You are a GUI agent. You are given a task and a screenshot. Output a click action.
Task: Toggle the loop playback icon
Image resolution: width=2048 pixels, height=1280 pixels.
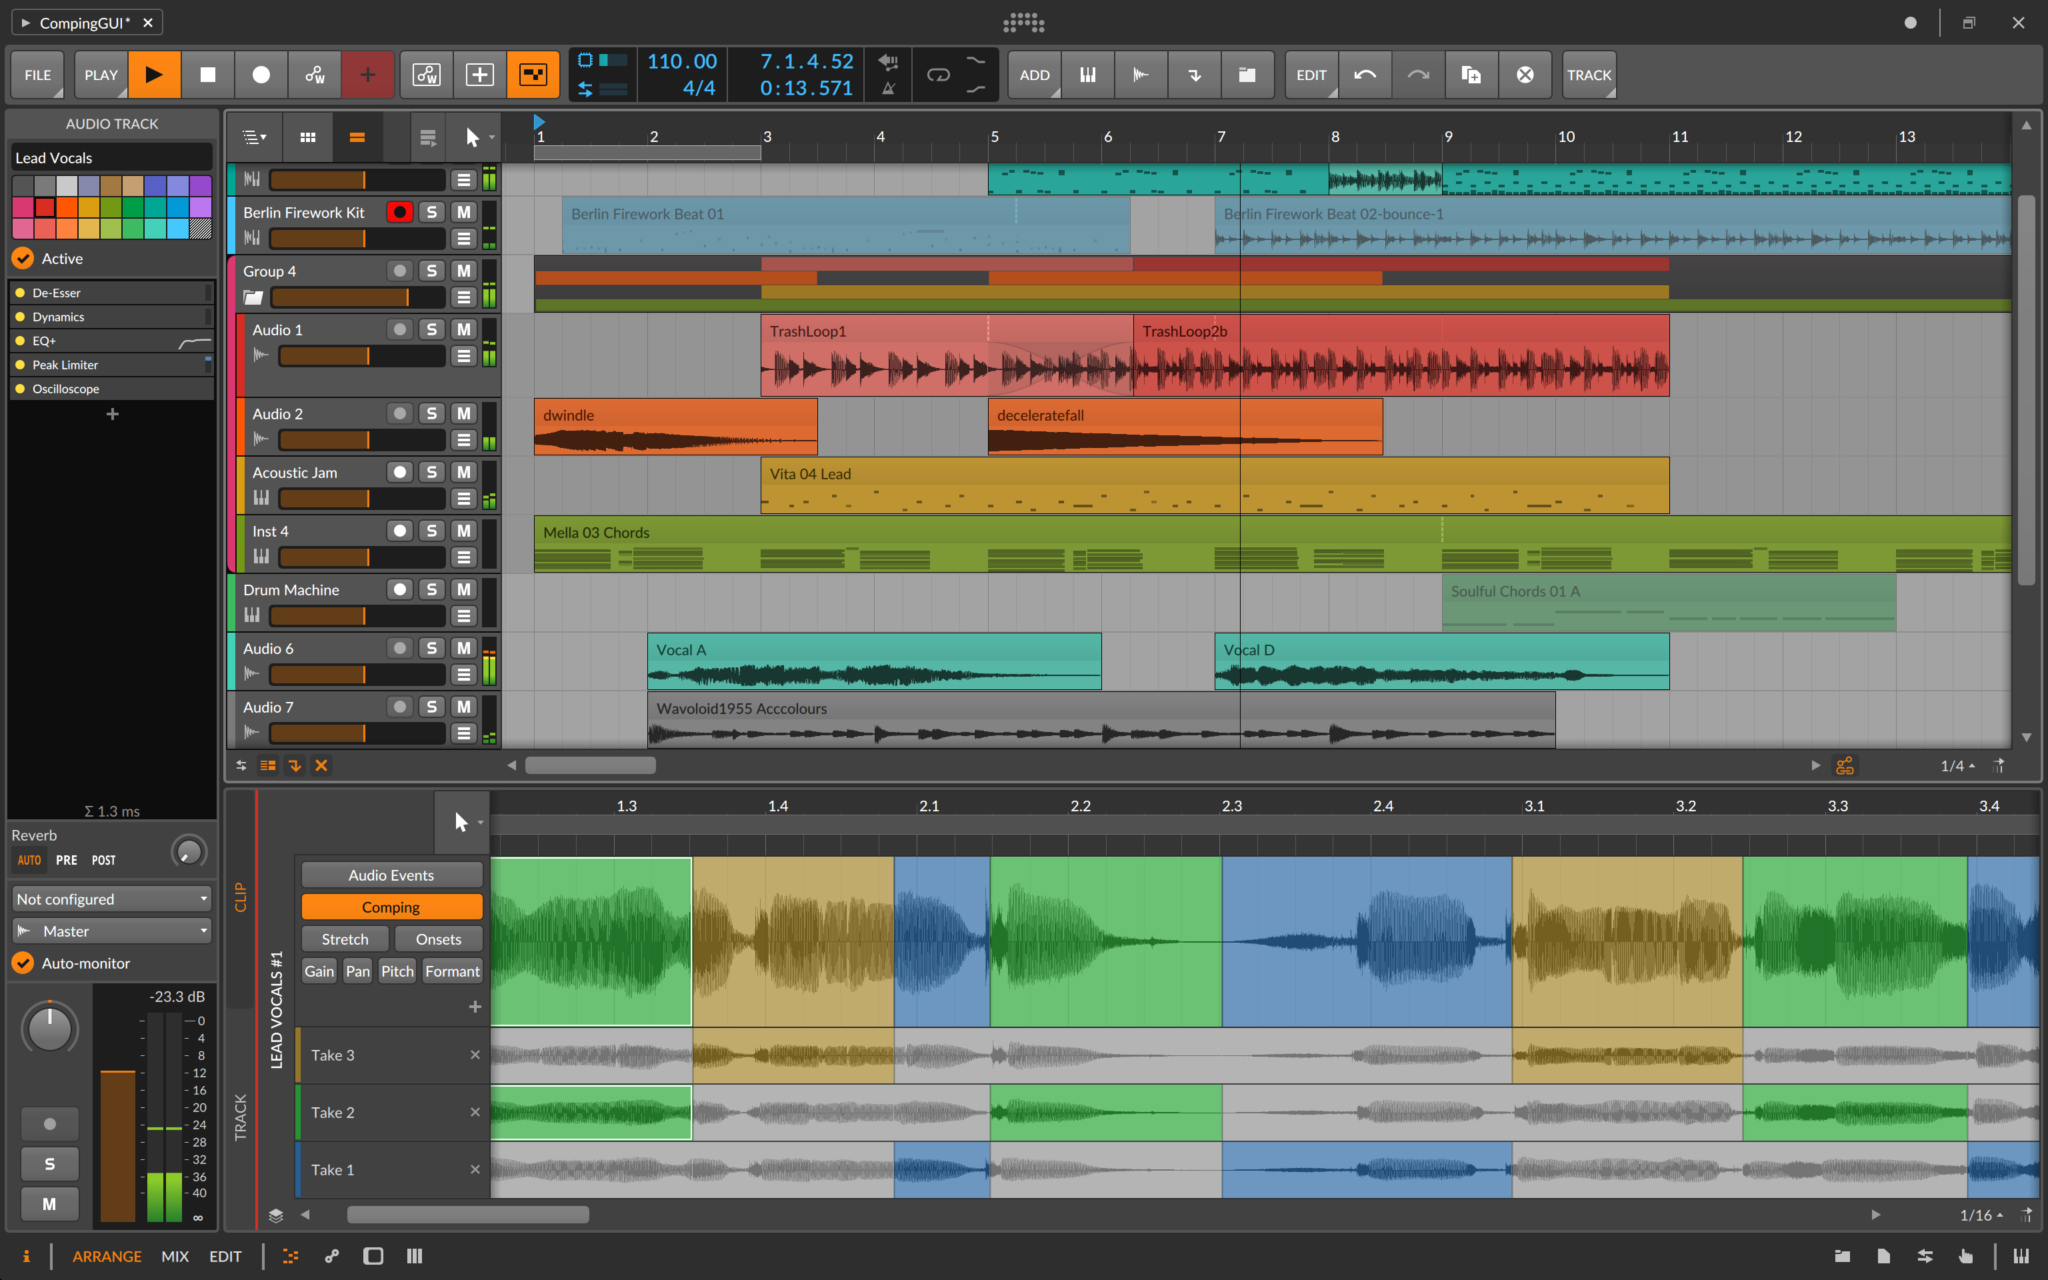(x=938, y=74)
